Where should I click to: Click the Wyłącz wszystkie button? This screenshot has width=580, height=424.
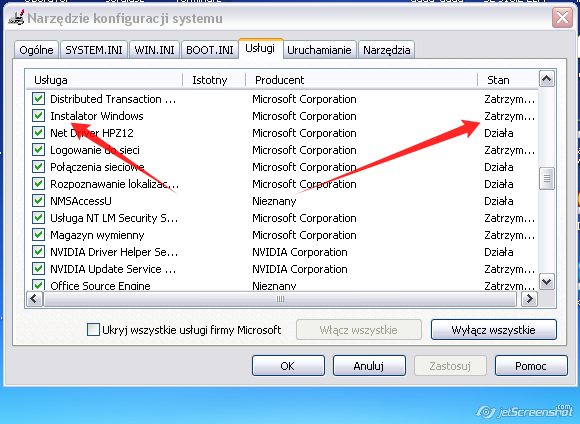point(493,330)
